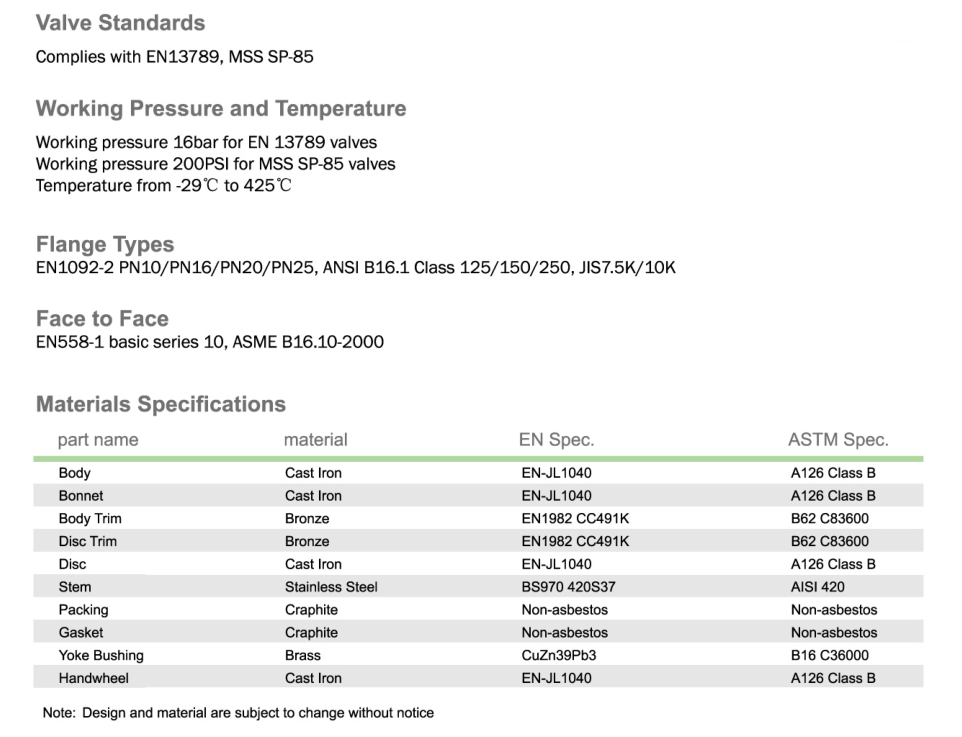Image resolution: width=962 pixels, height=737 pixels.
Task: Click the Valve Standards heading
Action: [120, 23]
